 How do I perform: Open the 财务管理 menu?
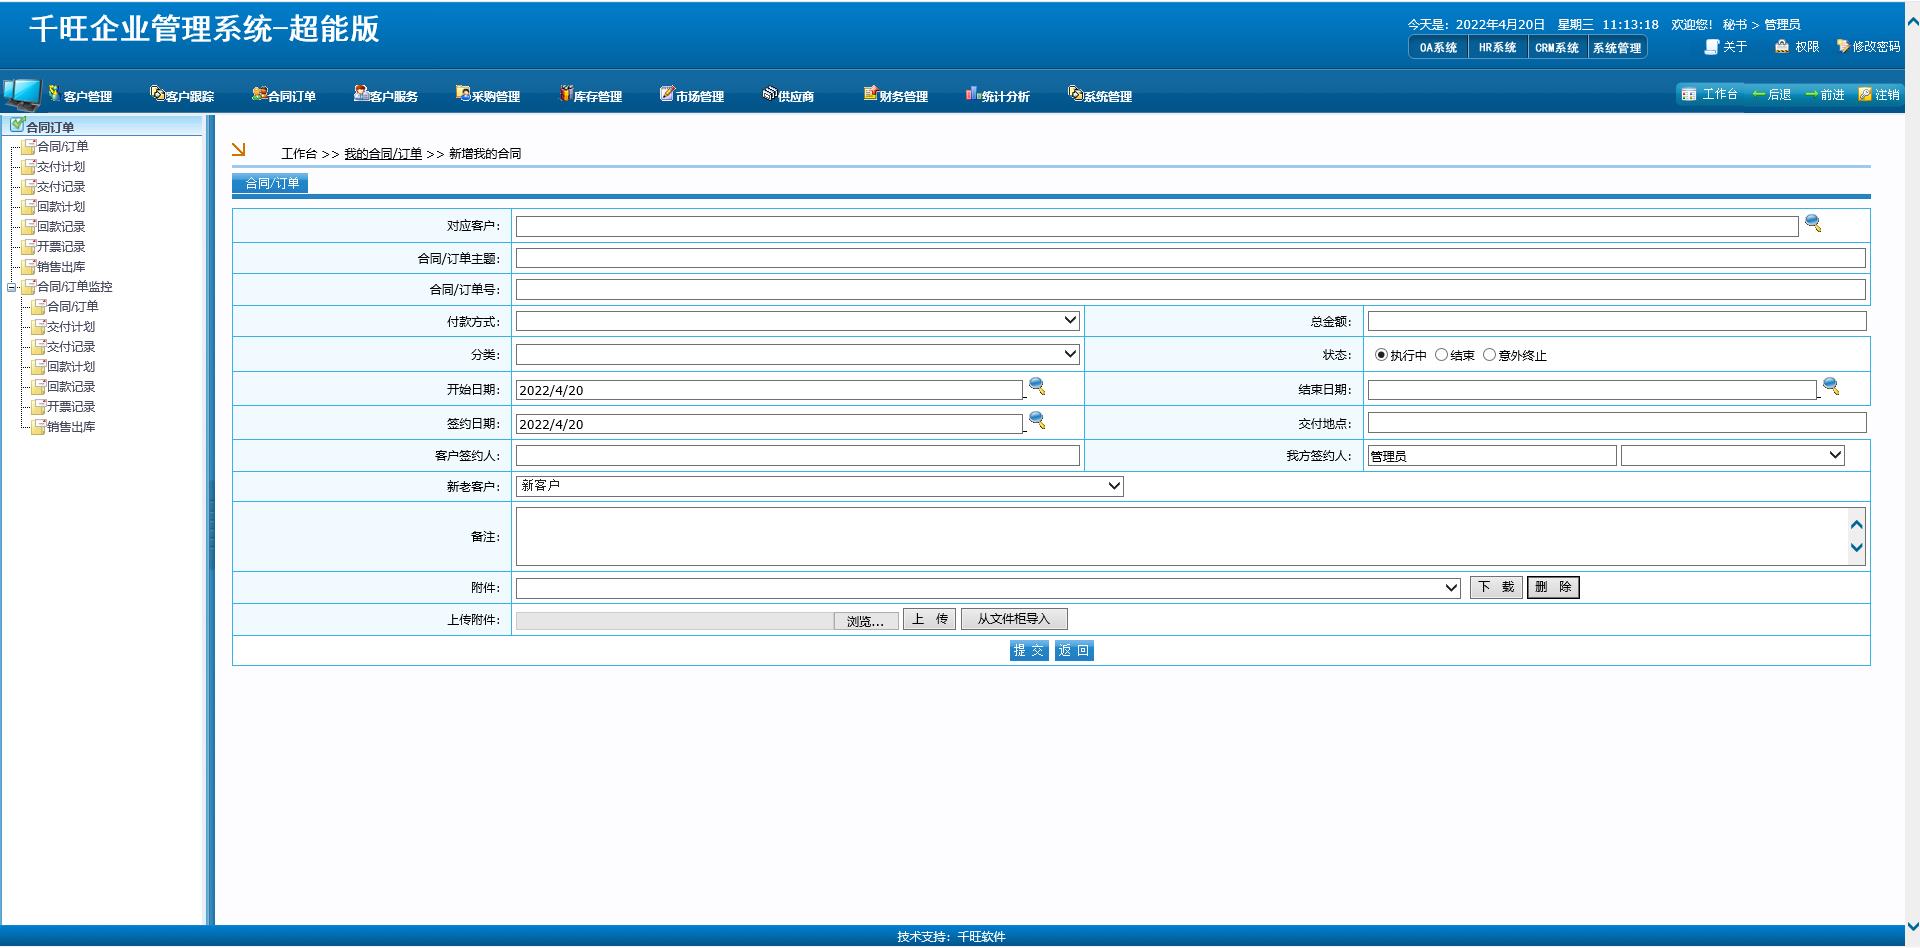[896, 96]
